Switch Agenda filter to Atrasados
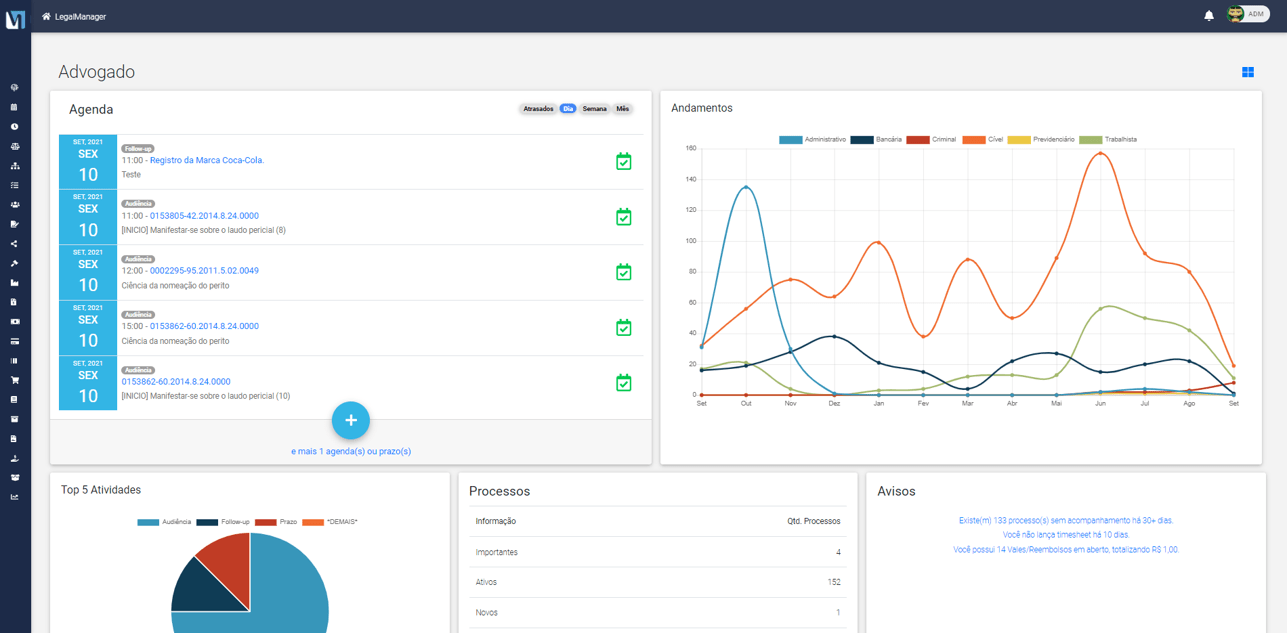This screenshot has height=634, width=1287. 538,109
